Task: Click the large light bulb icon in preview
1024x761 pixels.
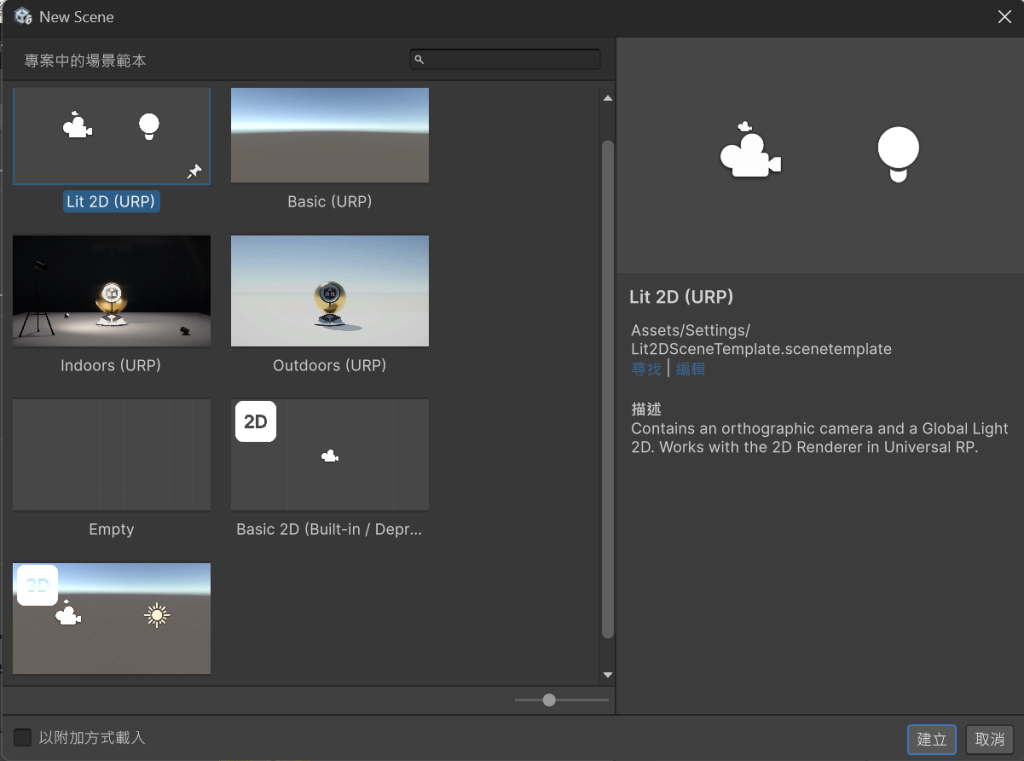Action: 899,154
